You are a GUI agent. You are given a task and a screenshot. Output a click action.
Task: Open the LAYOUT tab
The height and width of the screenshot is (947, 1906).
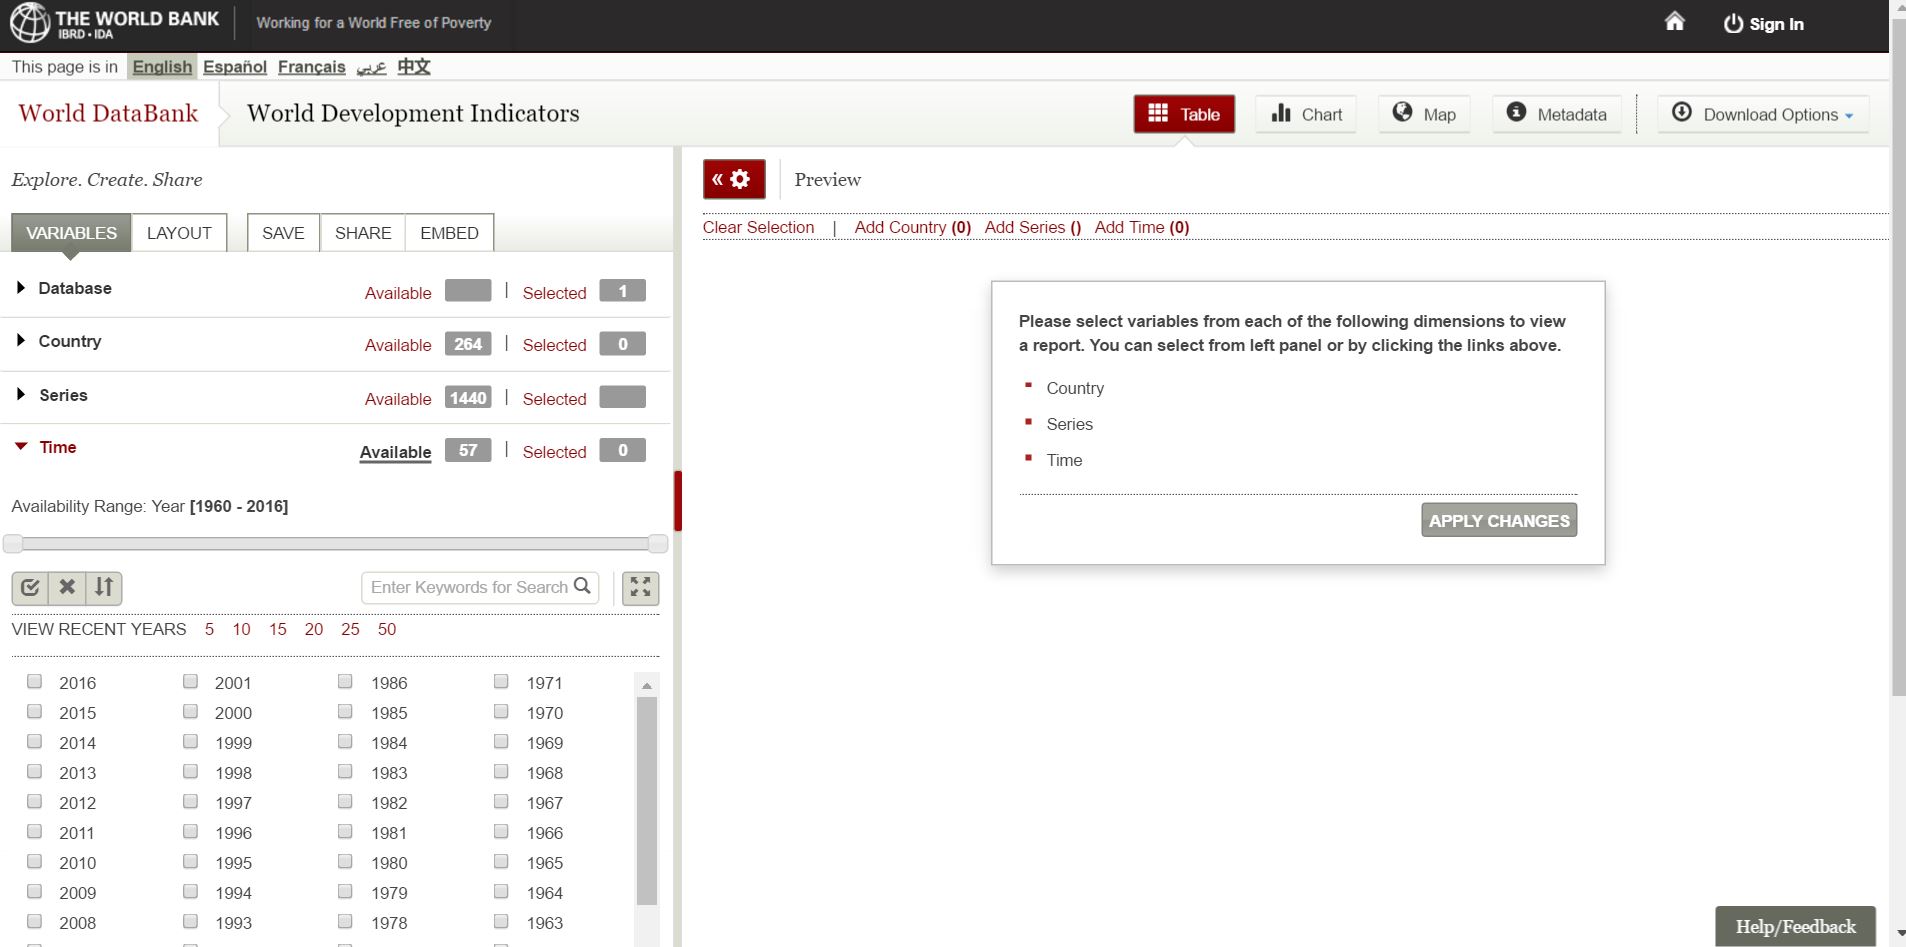tap(179, 233)
